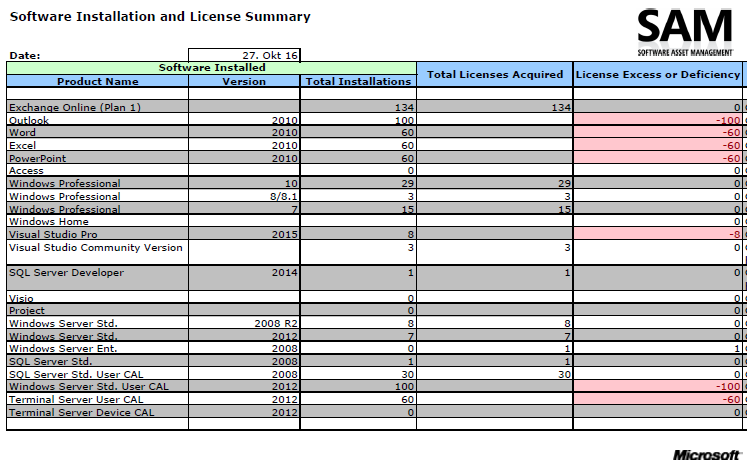The height and width of the screenshot is (469, 747).
Task: Click the SQL Server Developer cell
Action: (x=98, y=278)
